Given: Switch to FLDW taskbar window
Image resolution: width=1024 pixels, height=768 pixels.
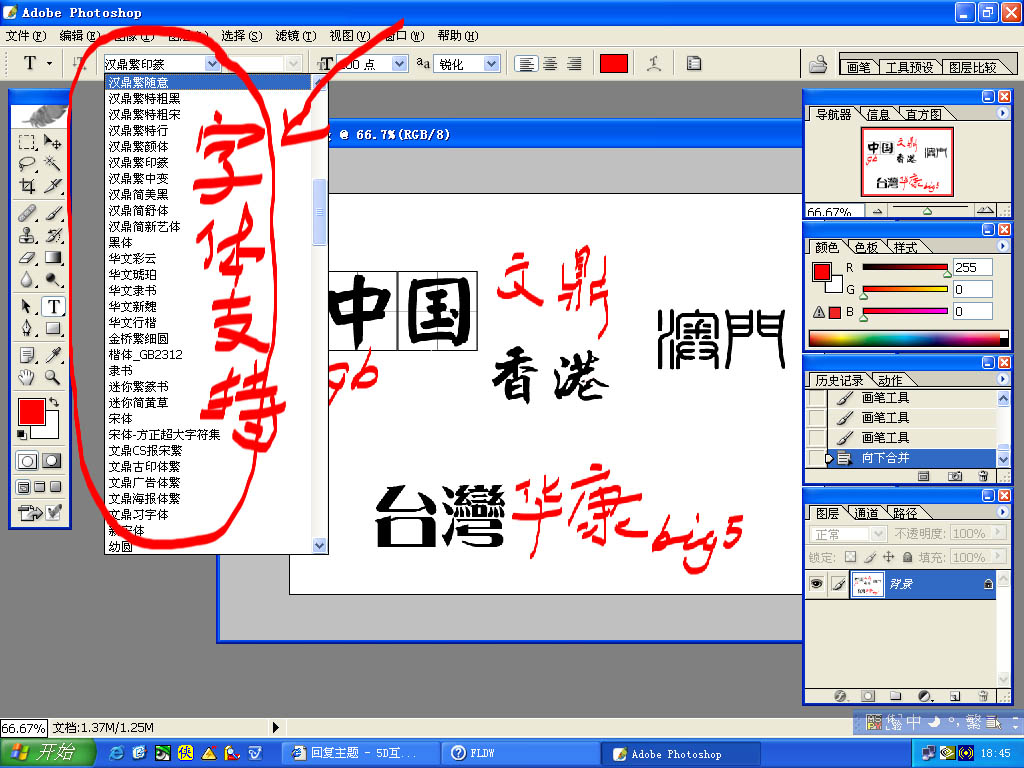Looking at the screenshot, I should (x=520, y=754).
